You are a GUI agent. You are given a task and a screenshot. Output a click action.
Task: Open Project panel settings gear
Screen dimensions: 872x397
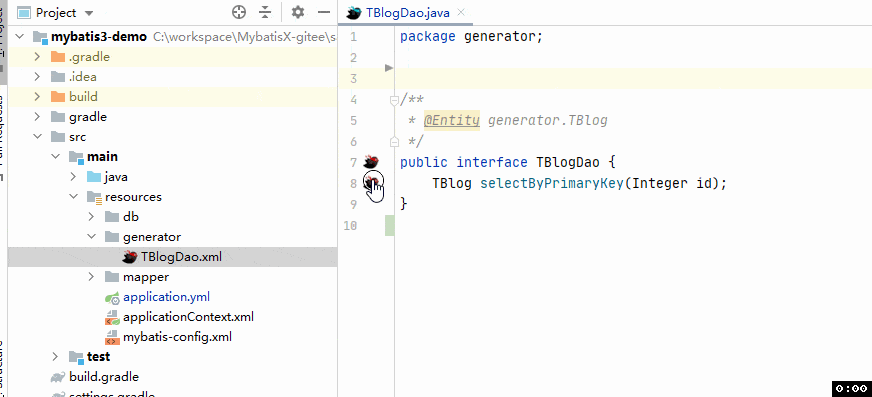[298, 12]
